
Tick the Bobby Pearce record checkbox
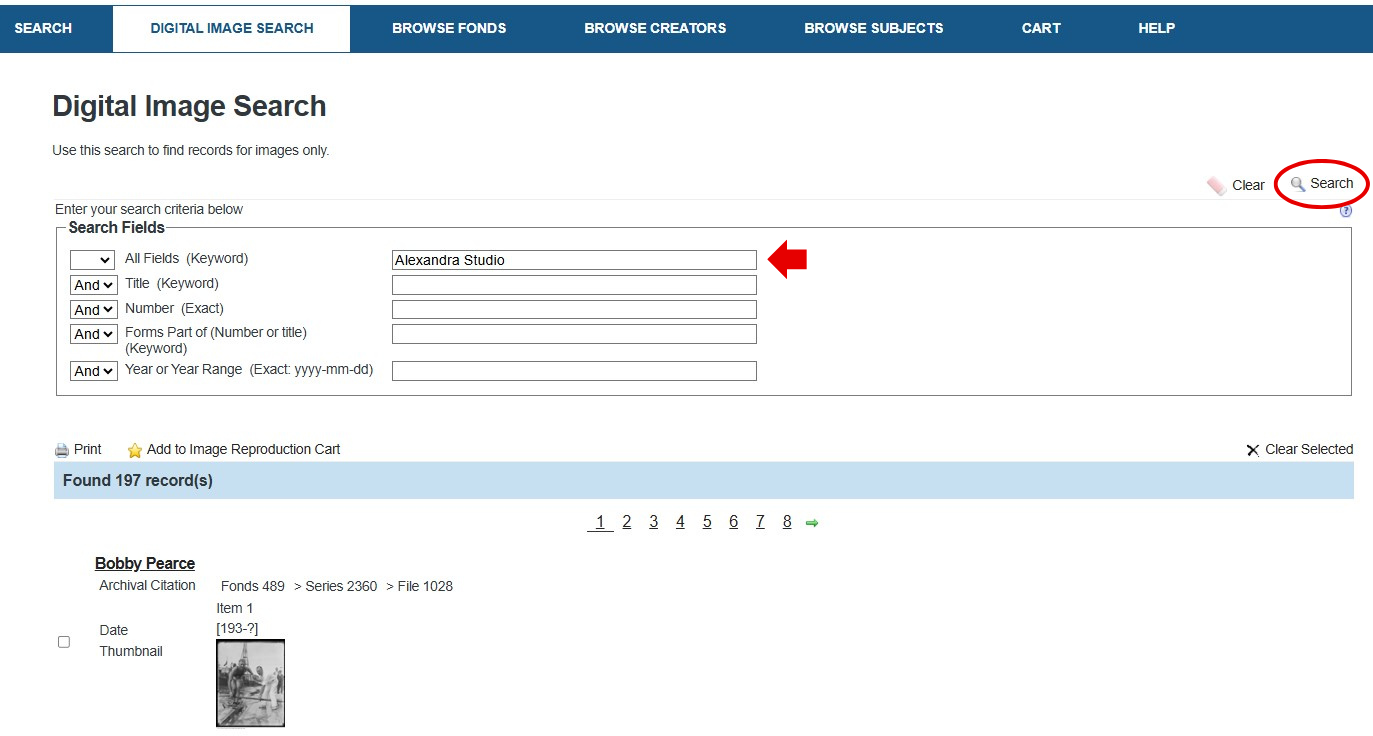tap(64, 642)
